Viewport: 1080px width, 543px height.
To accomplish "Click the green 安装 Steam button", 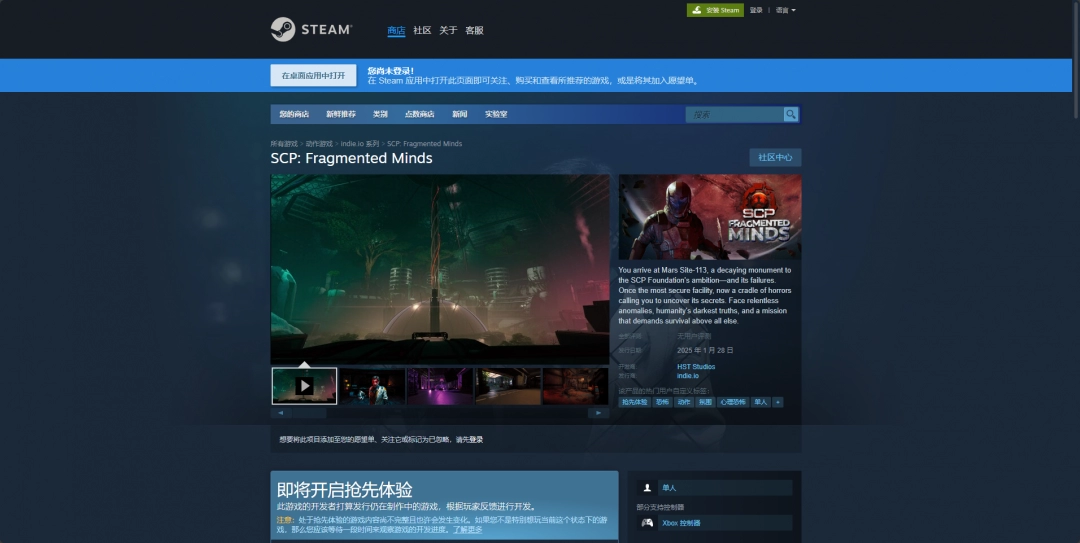I will (x=715, y=10).
